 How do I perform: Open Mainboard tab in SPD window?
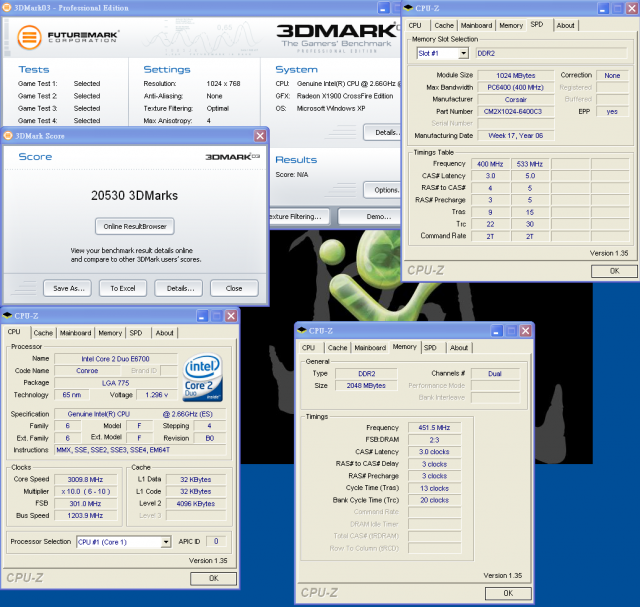(476, 25)
